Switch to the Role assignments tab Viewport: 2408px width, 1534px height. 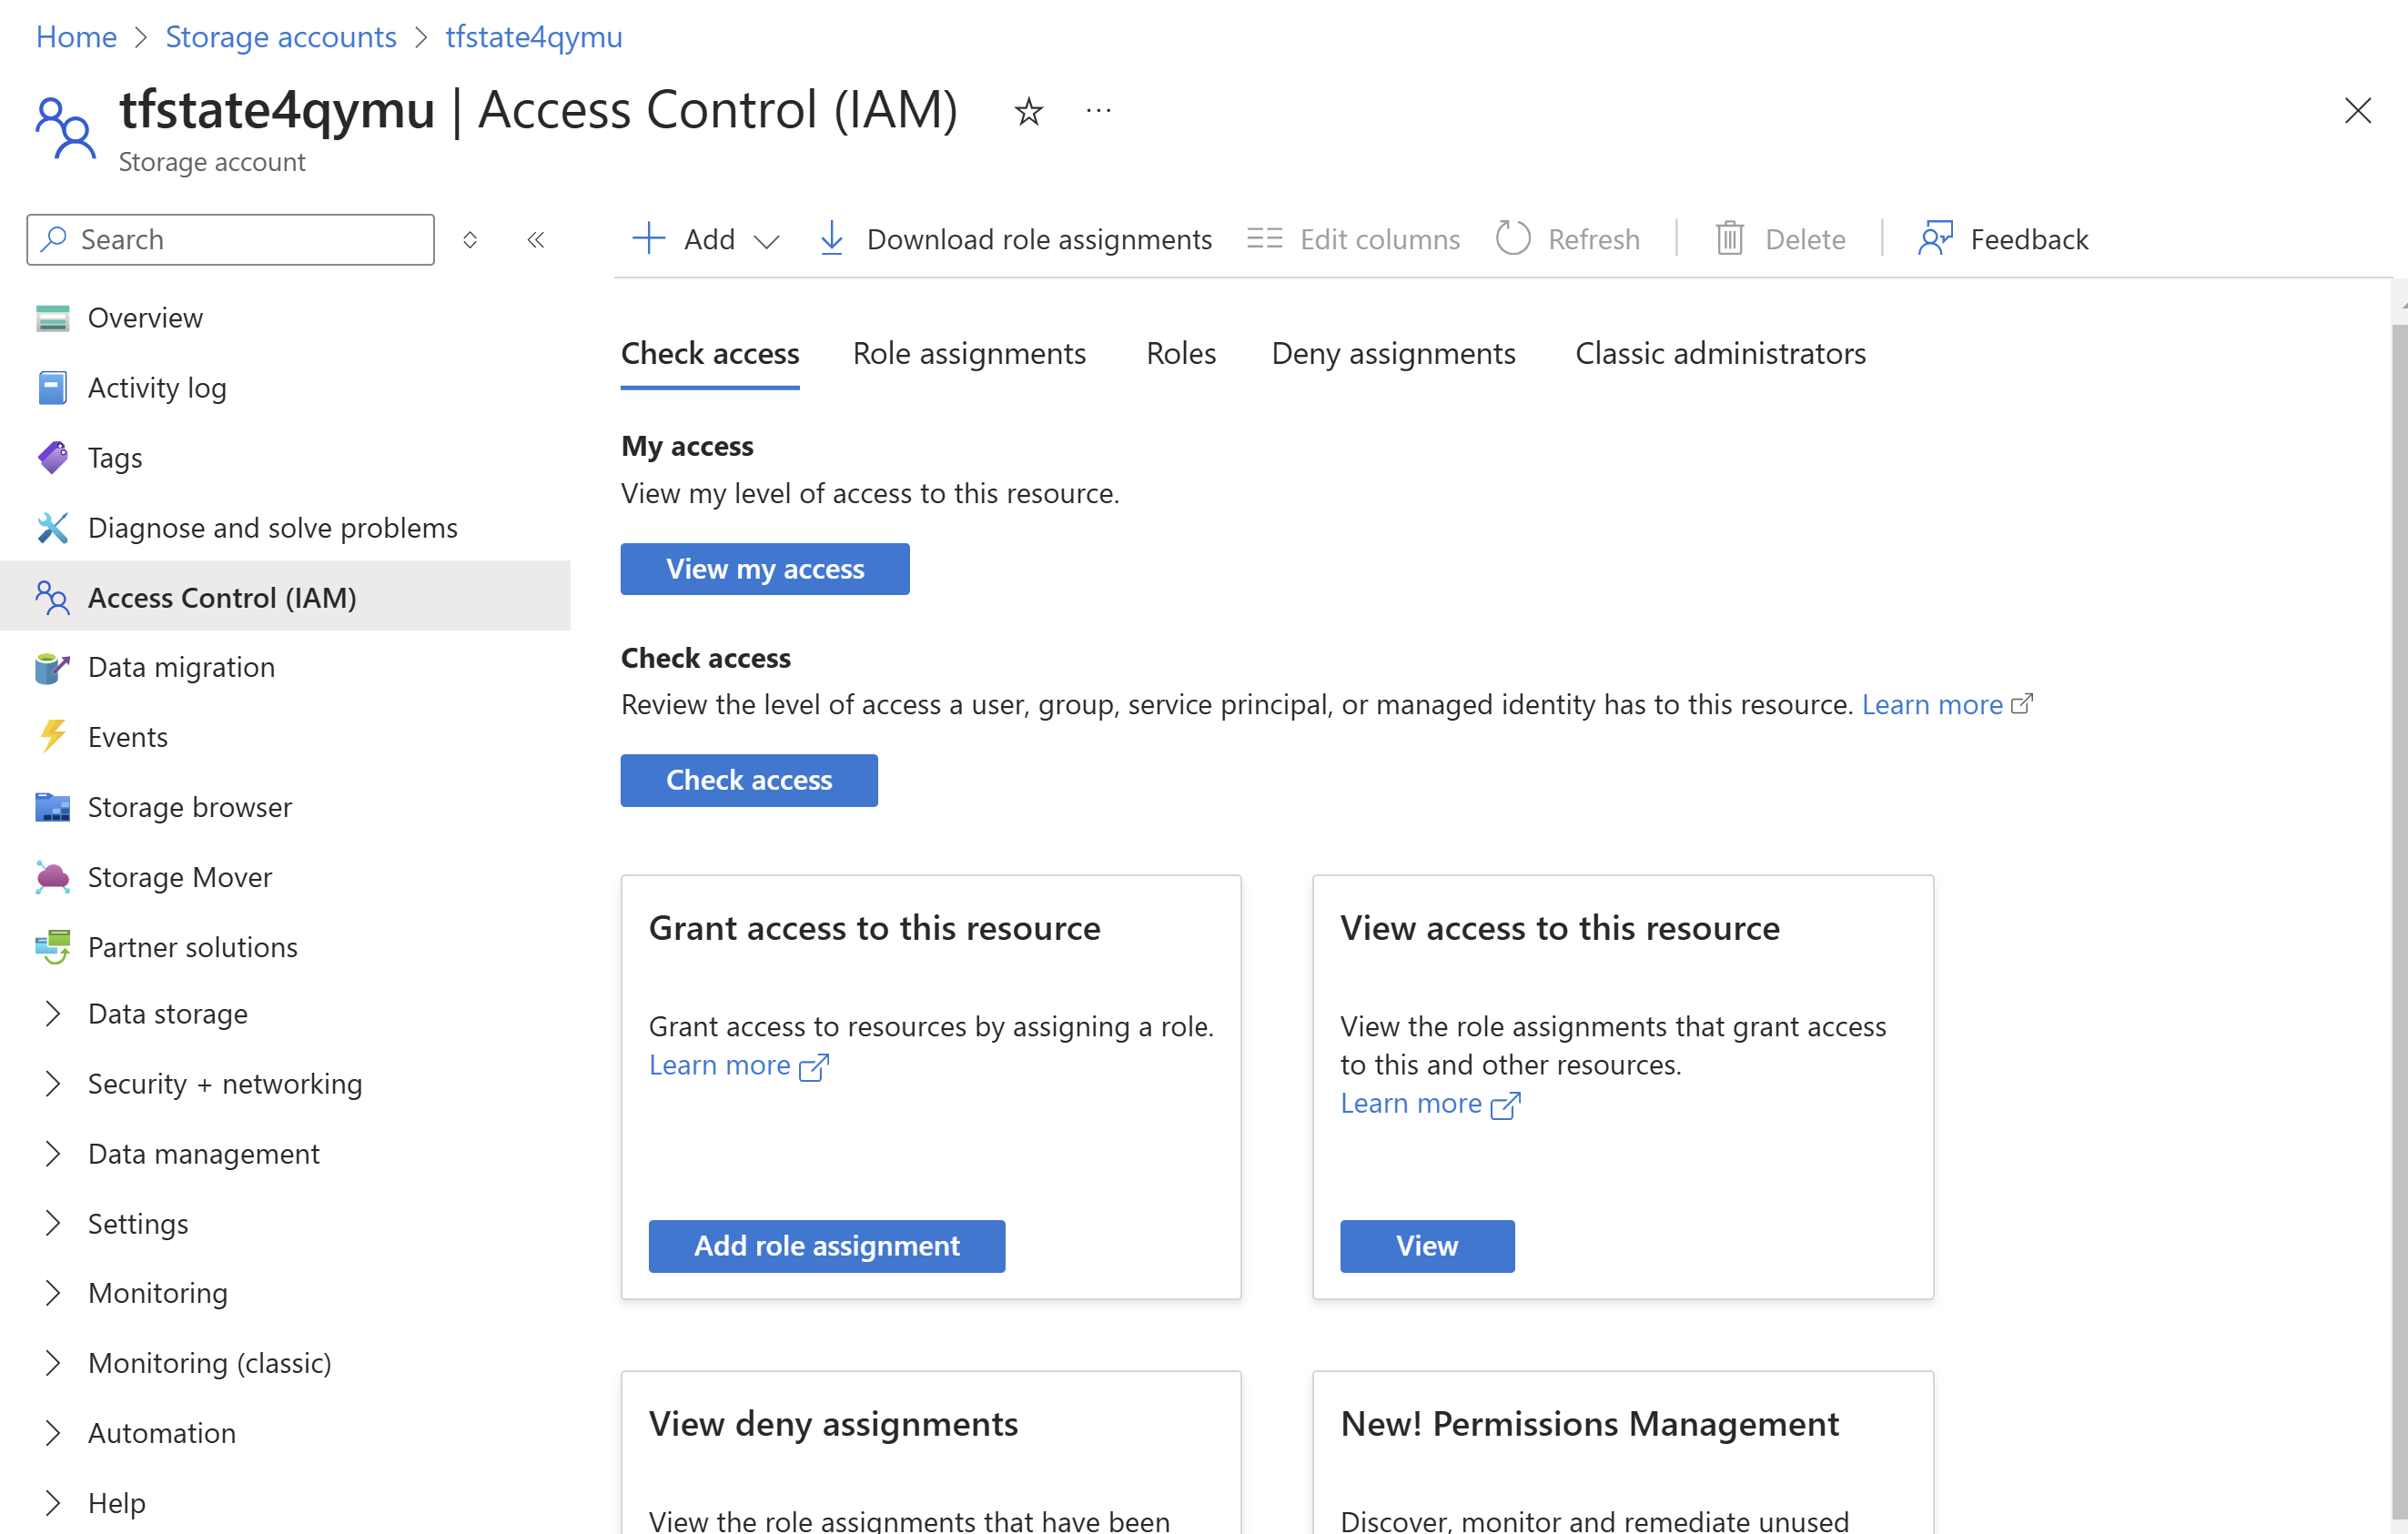tap(969, 354)
